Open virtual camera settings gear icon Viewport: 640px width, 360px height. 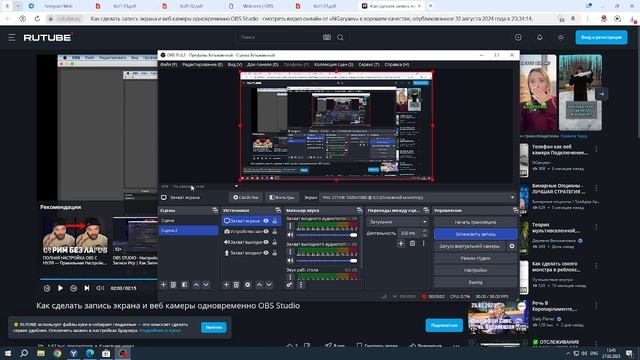point(512,246)
